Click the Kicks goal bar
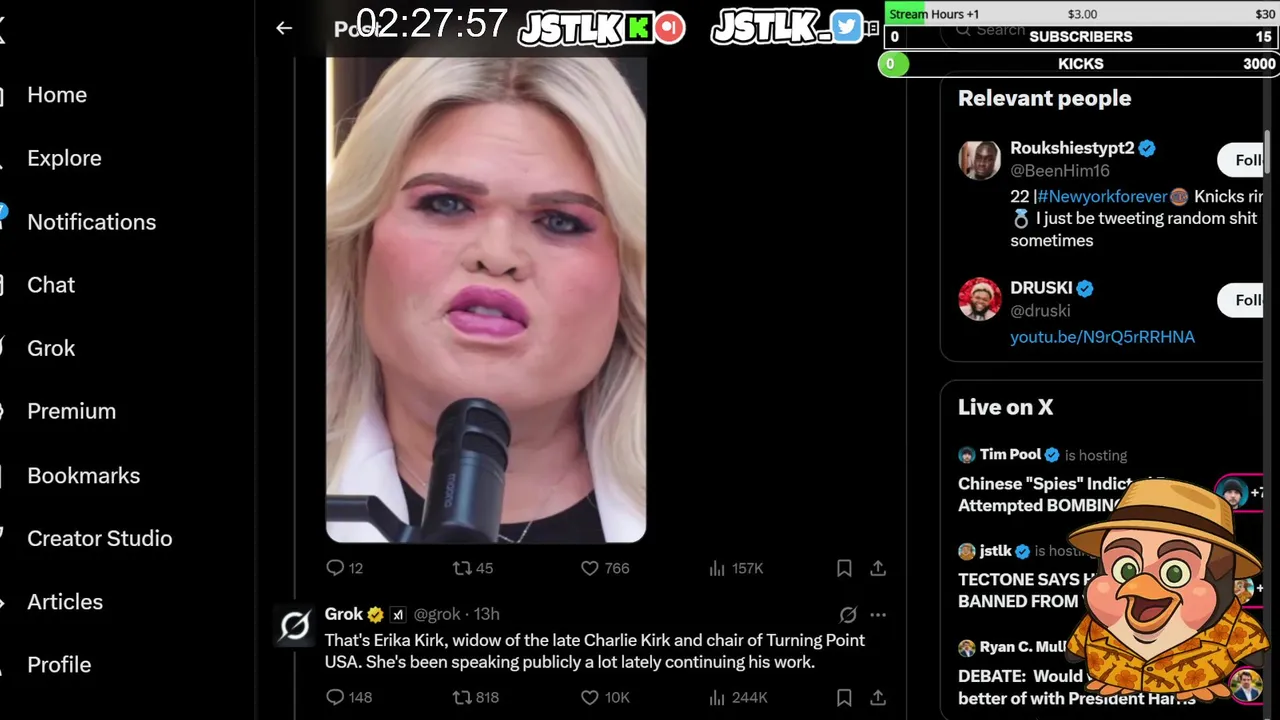This screenshot has height=720, width=1280. (x=1081, y=63)
